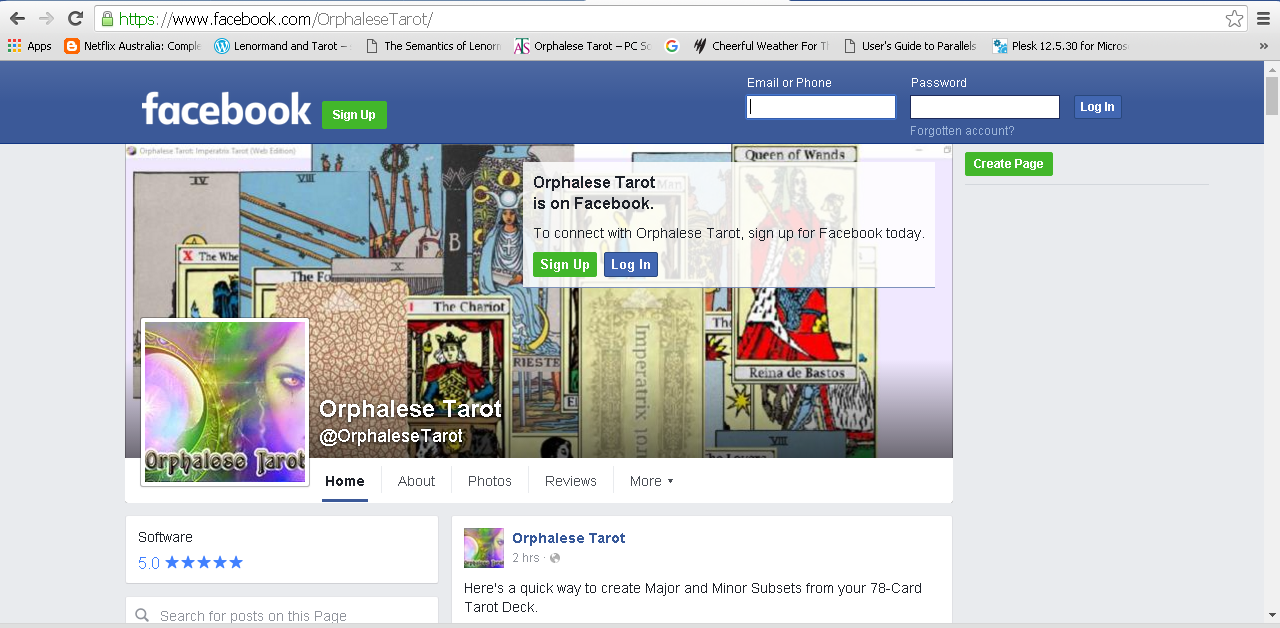
Task: Click the public globe icon on the post
Action: point(555,558)
